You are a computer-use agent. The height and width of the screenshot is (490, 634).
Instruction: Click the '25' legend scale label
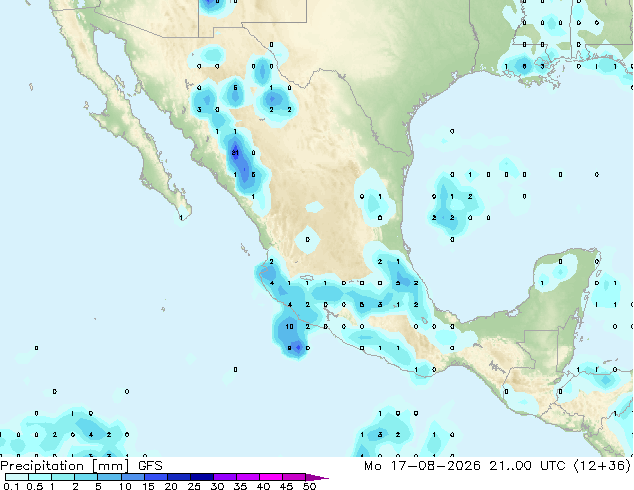(x=194, y=486)
